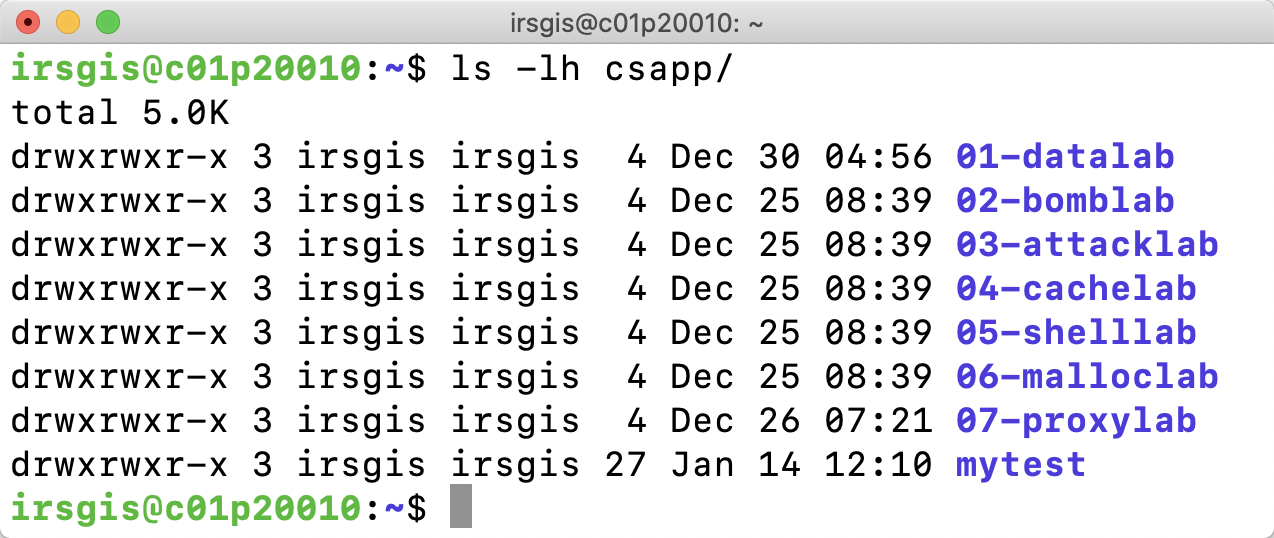The height and width of the screenshot is (538, 1274).
Task: Click the 06-malloclab directory name
Action: coord(1087,377)
